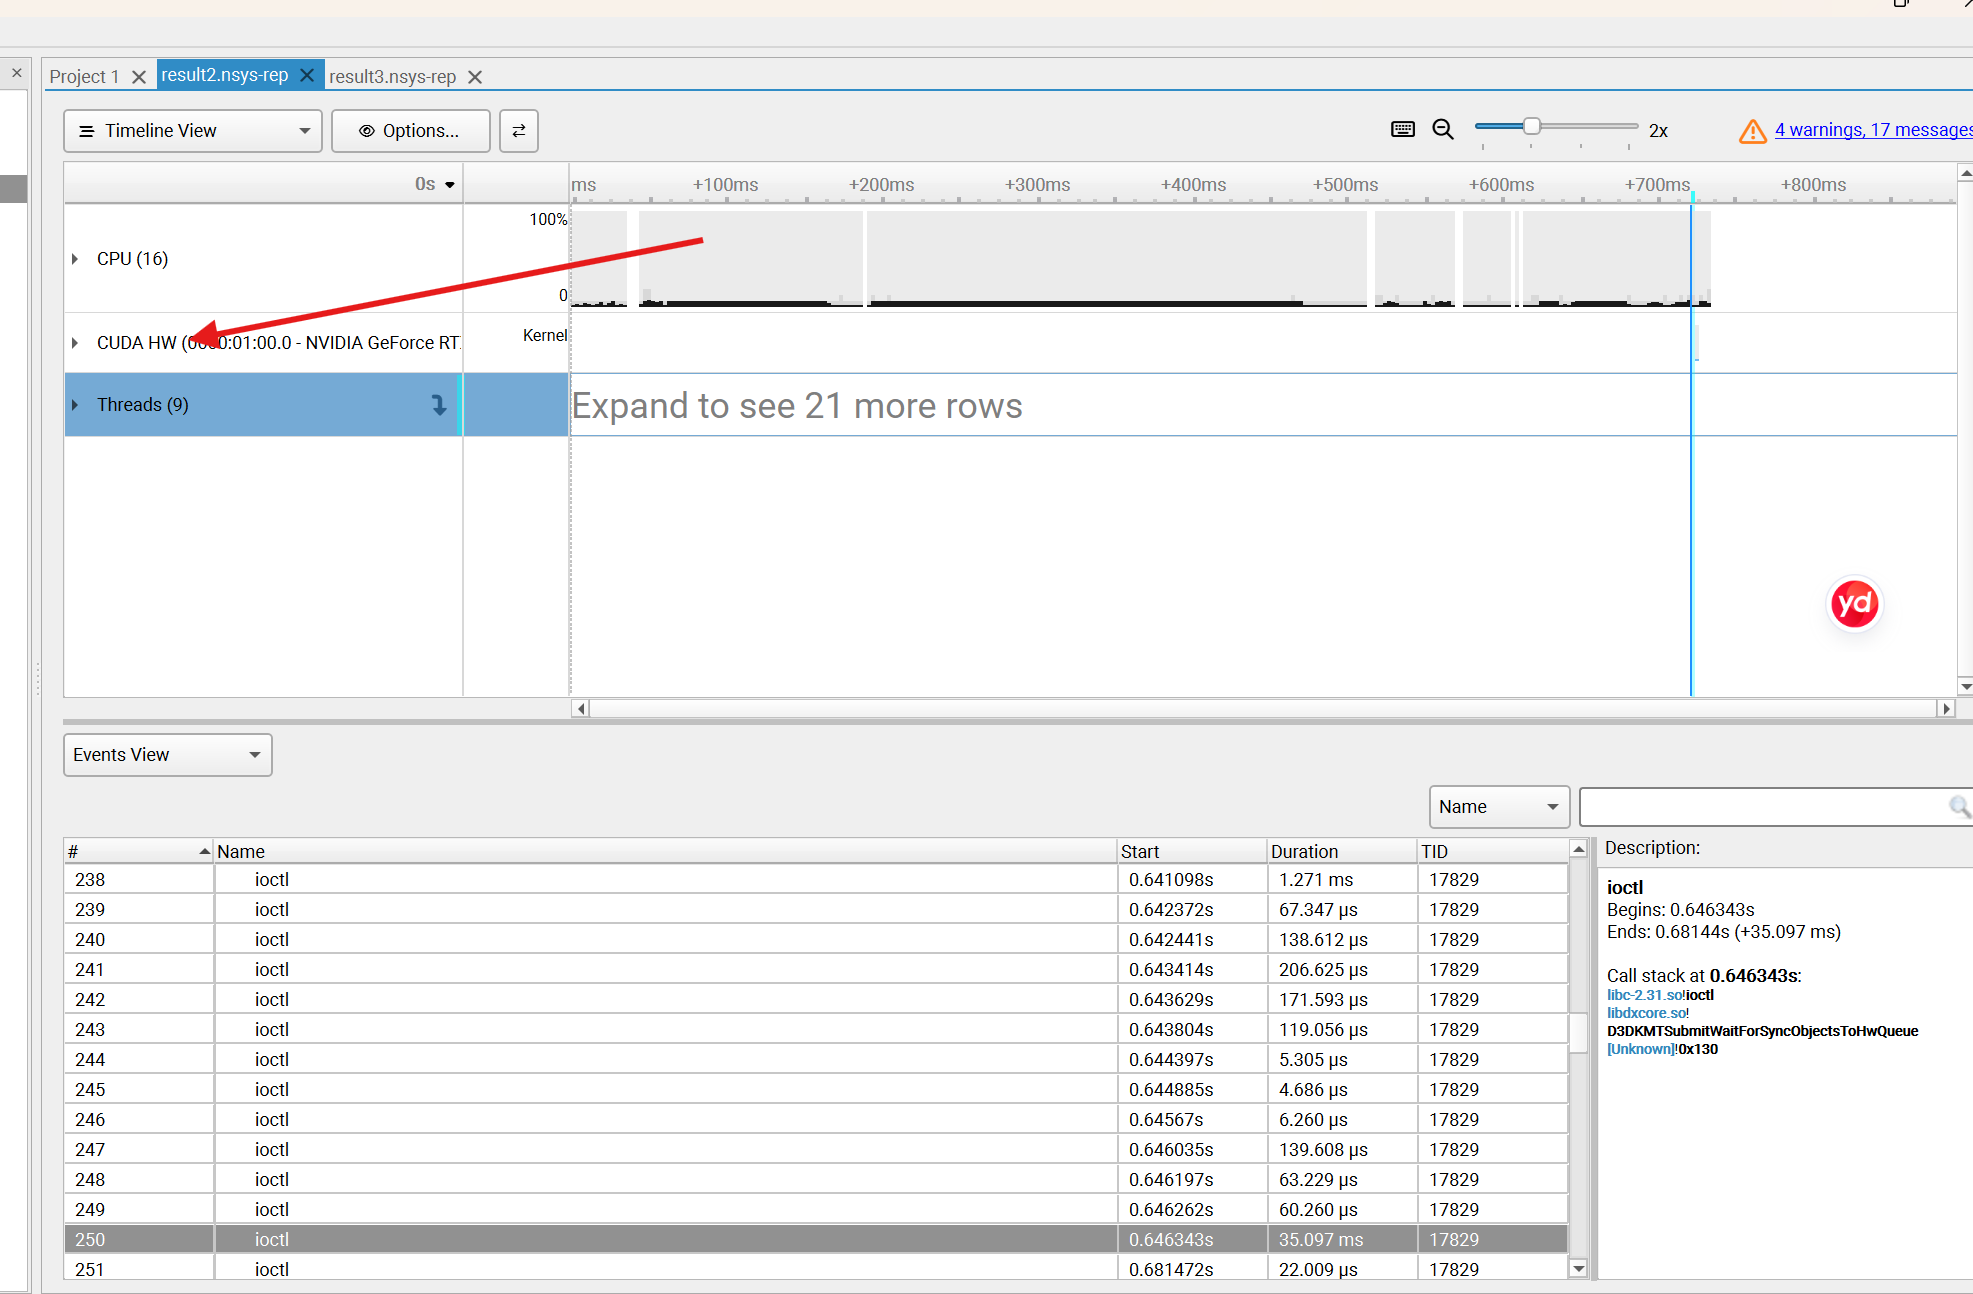The width and height of the screenshot is (1973, 1294).
Task: Select the result2.nsys-rep tab
Action: (x=224, y=75)
